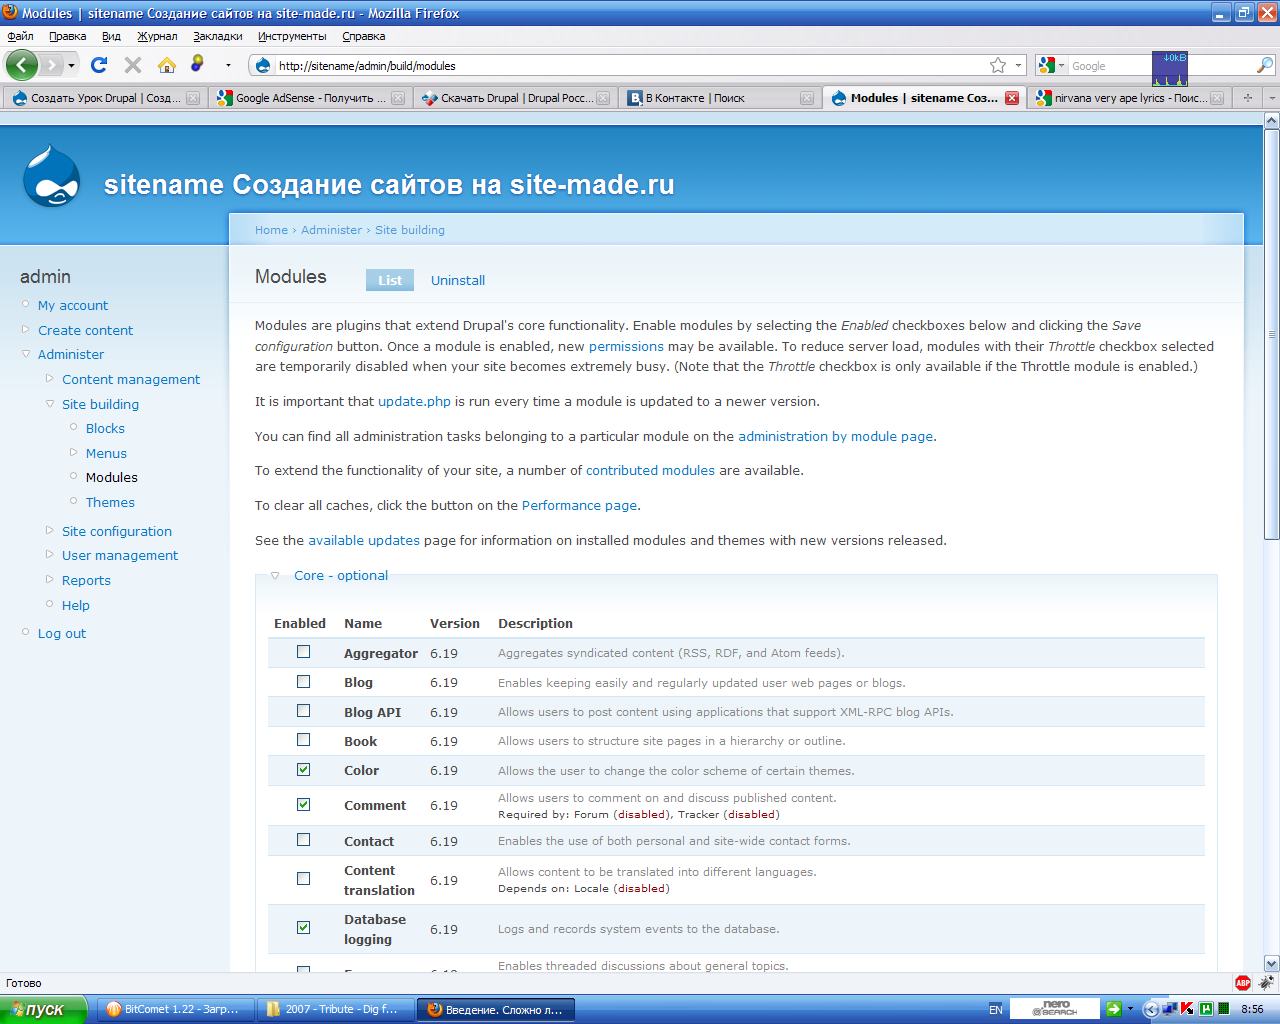Screen dimensions: 1280x1024
Task: Switch to BitComet taskbar window
Action: (x=173, y=1009)
